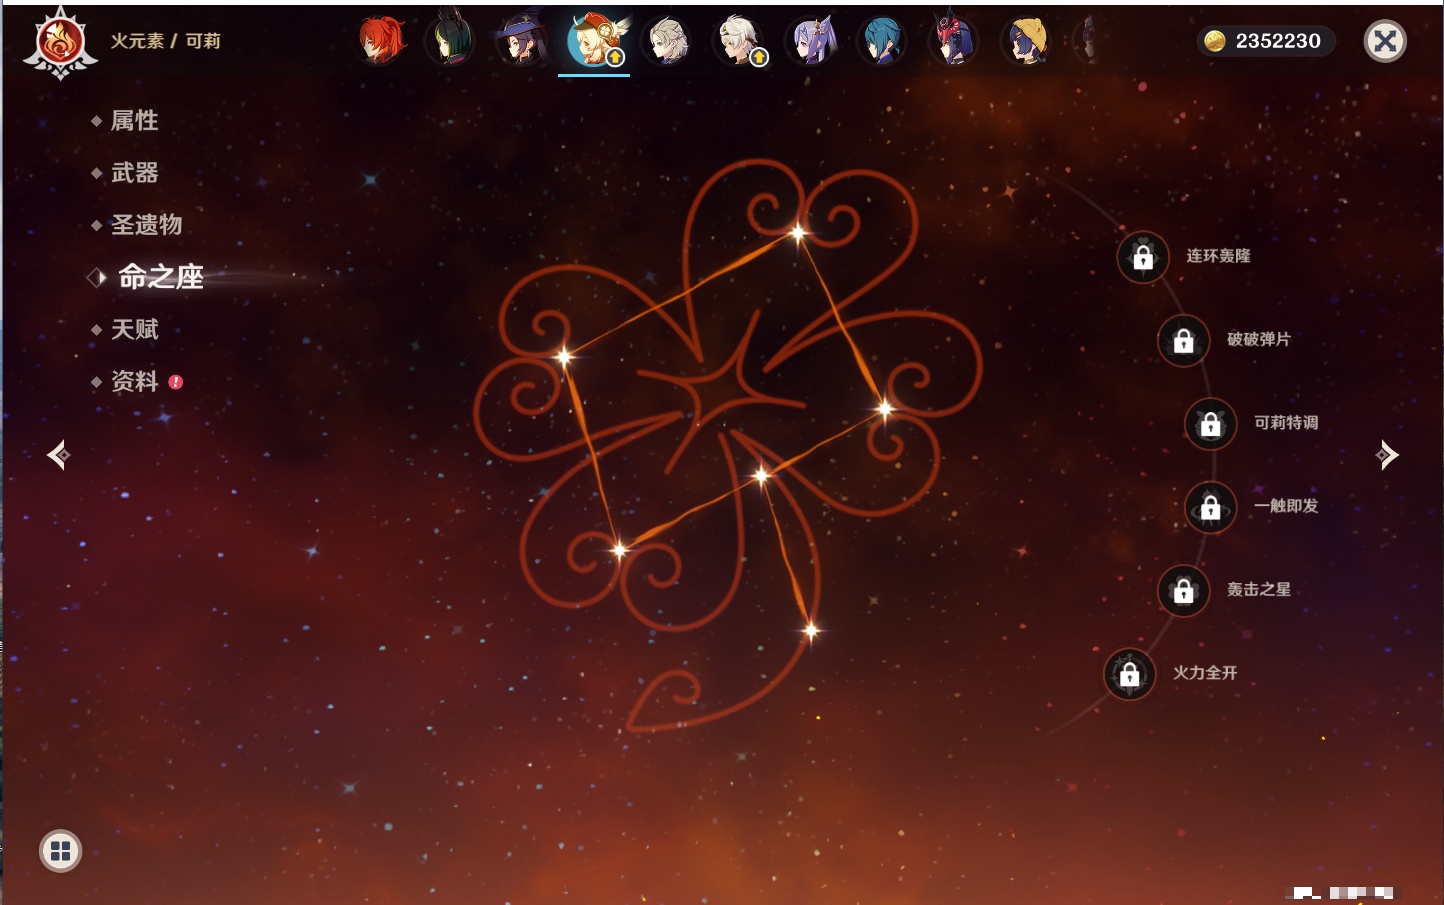Click the 破破弹片 constellation label
The width and height of the screenshot is (1444, 905).
pyautogui.click(x=1259, y=339)
